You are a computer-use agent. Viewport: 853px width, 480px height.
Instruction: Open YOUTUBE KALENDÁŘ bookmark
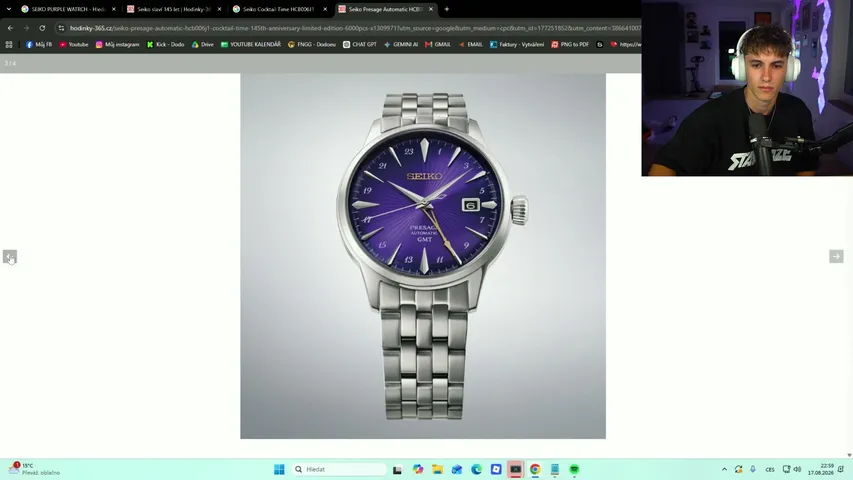250,45
